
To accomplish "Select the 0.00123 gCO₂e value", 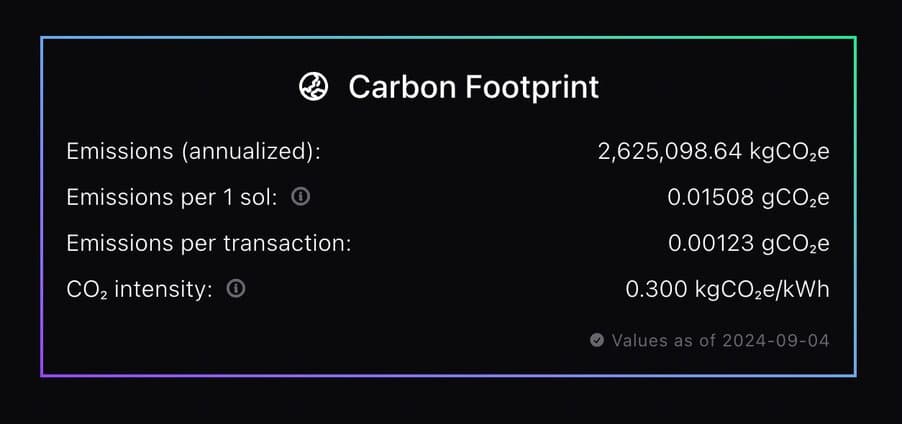I will click(748, 243).
